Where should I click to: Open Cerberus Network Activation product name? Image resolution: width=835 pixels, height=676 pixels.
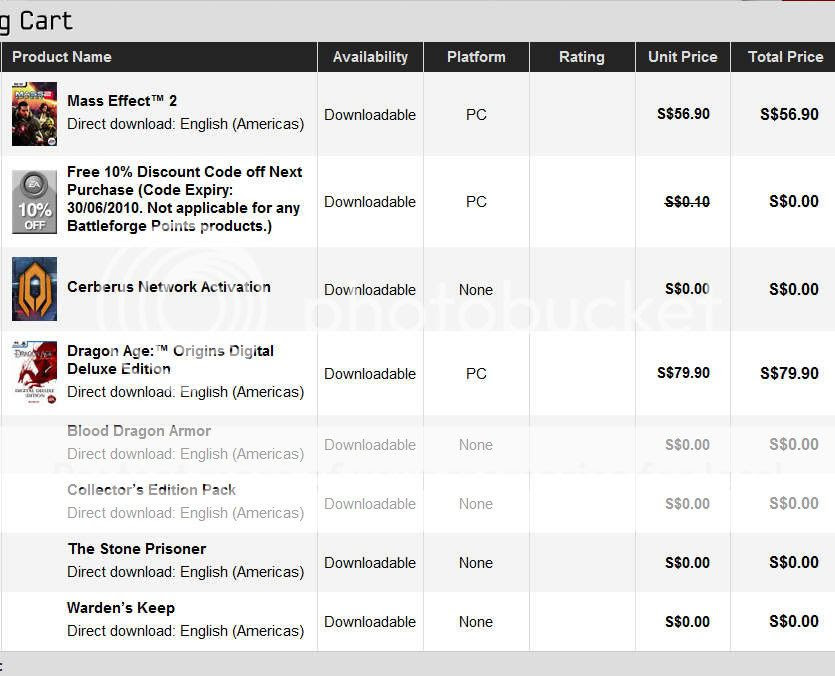pos(169,287)
